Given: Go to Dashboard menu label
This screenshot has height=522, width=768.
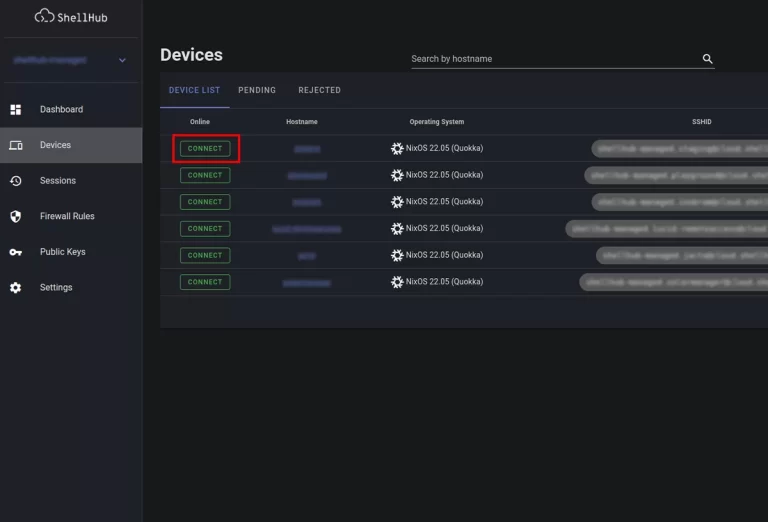Looking at the screenshot, I should pyautogui.click(x=61, y=109).
